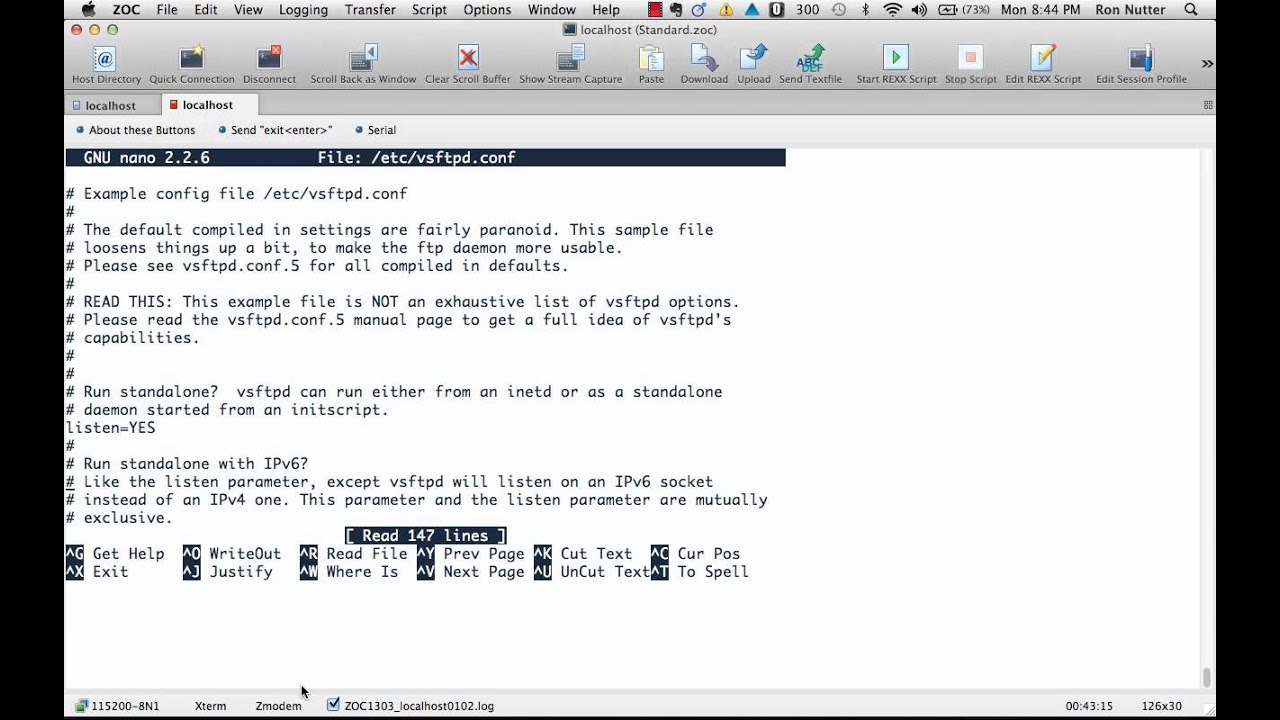Open the File menu
This screenshot has width=1280, height=720.
point(167,10)
